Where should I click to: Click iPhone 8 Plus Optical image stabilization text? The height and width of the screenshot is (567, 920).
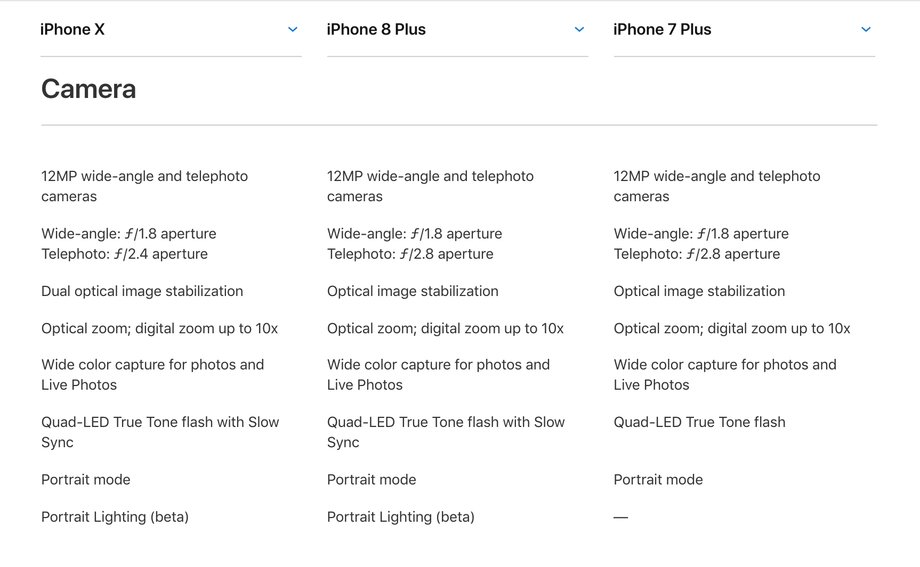click(x=412, y=291)
